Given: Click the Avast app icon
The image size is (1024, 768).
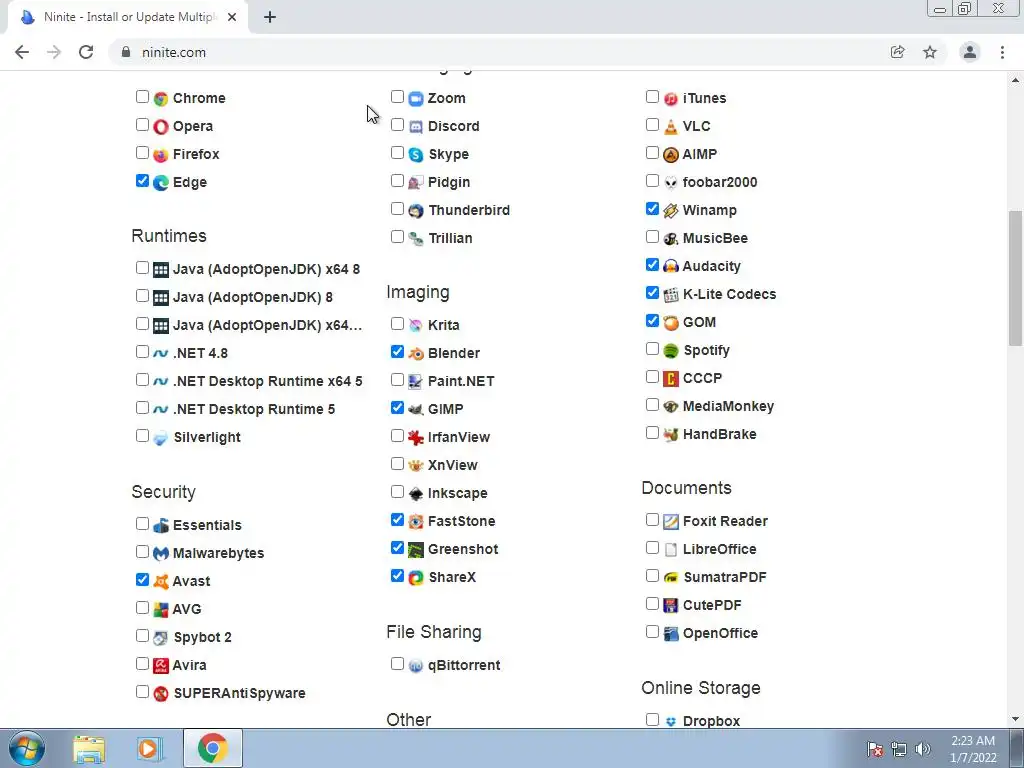Looking at the screenshot, I should point(161,581).
